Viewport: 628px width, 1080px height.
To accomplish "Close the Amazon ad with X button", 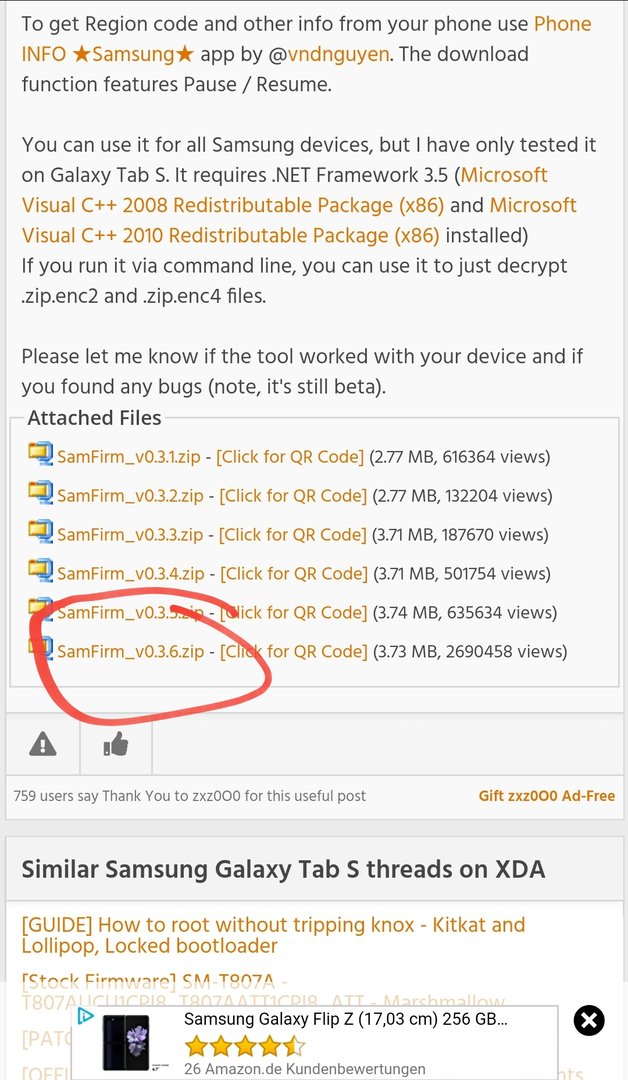I will tap(589, 1021).
